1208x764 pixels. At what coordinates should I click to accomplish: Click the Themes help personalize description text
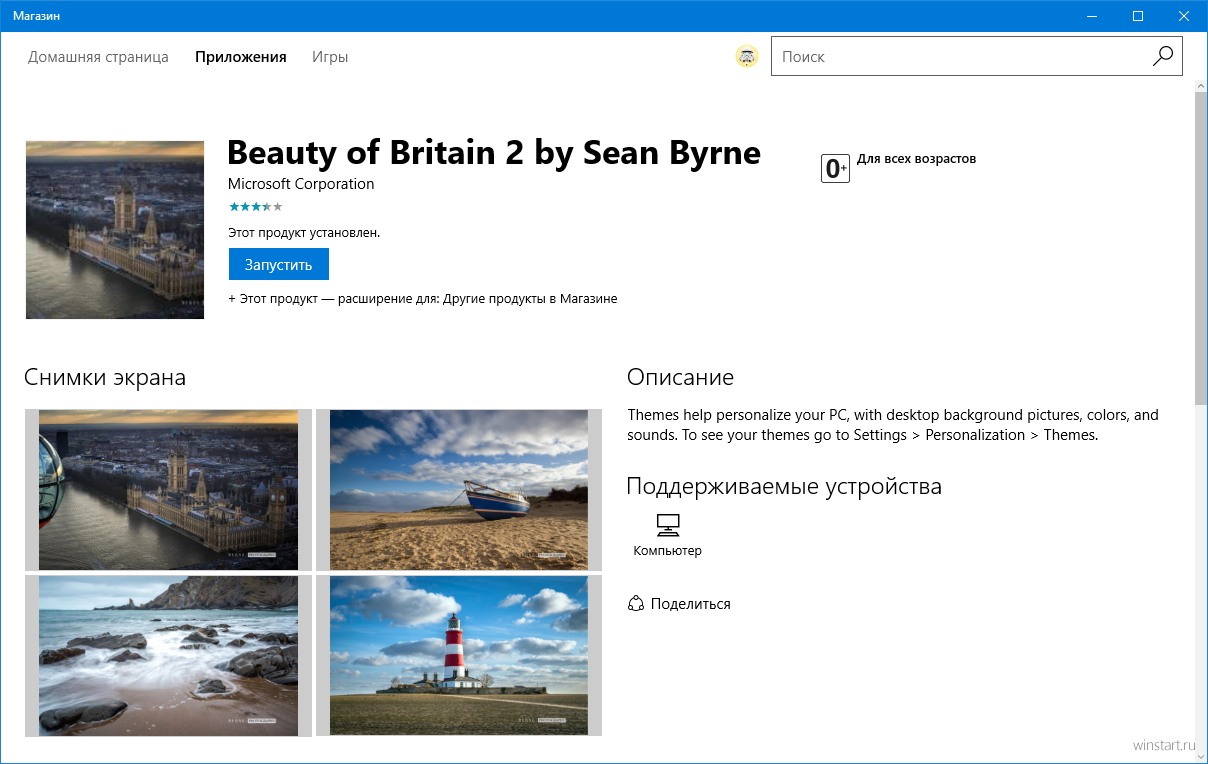(x=893, y=425)
